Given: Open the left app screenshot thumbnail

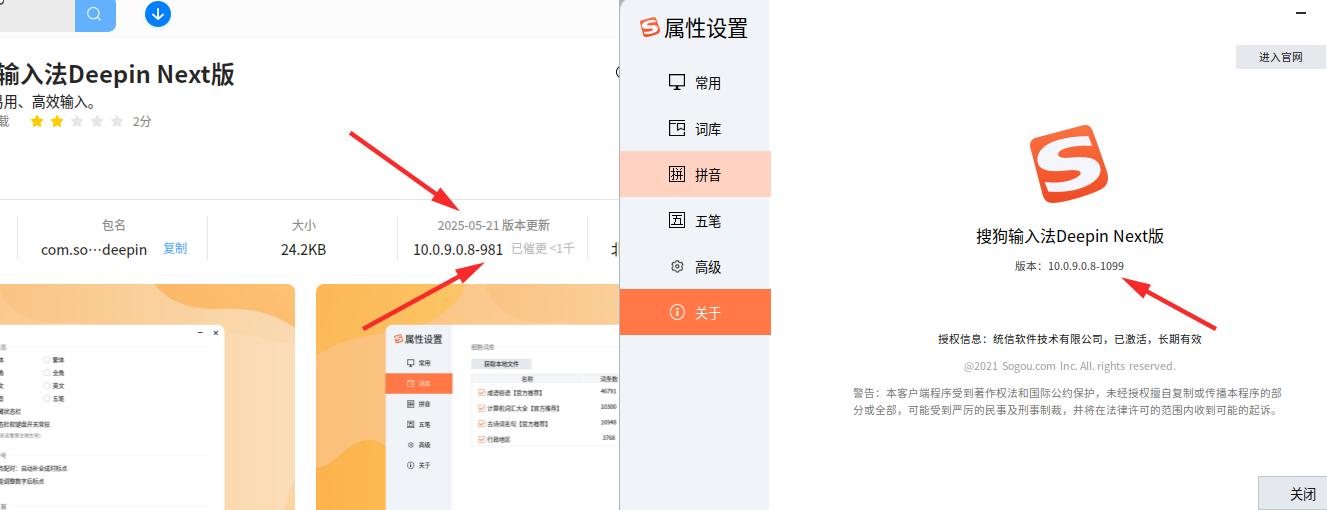Looking at the screenshot, I should pos(147,397).
